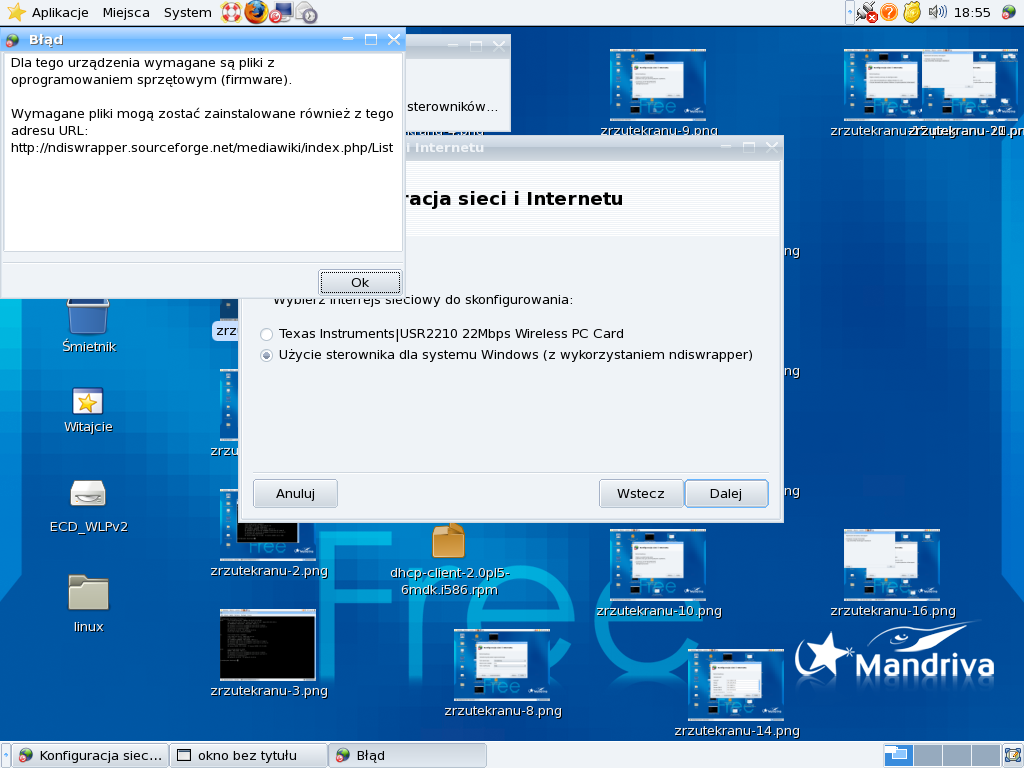
Task: Expand the notification area arrow handle
Action: click(x=849, y=12)
